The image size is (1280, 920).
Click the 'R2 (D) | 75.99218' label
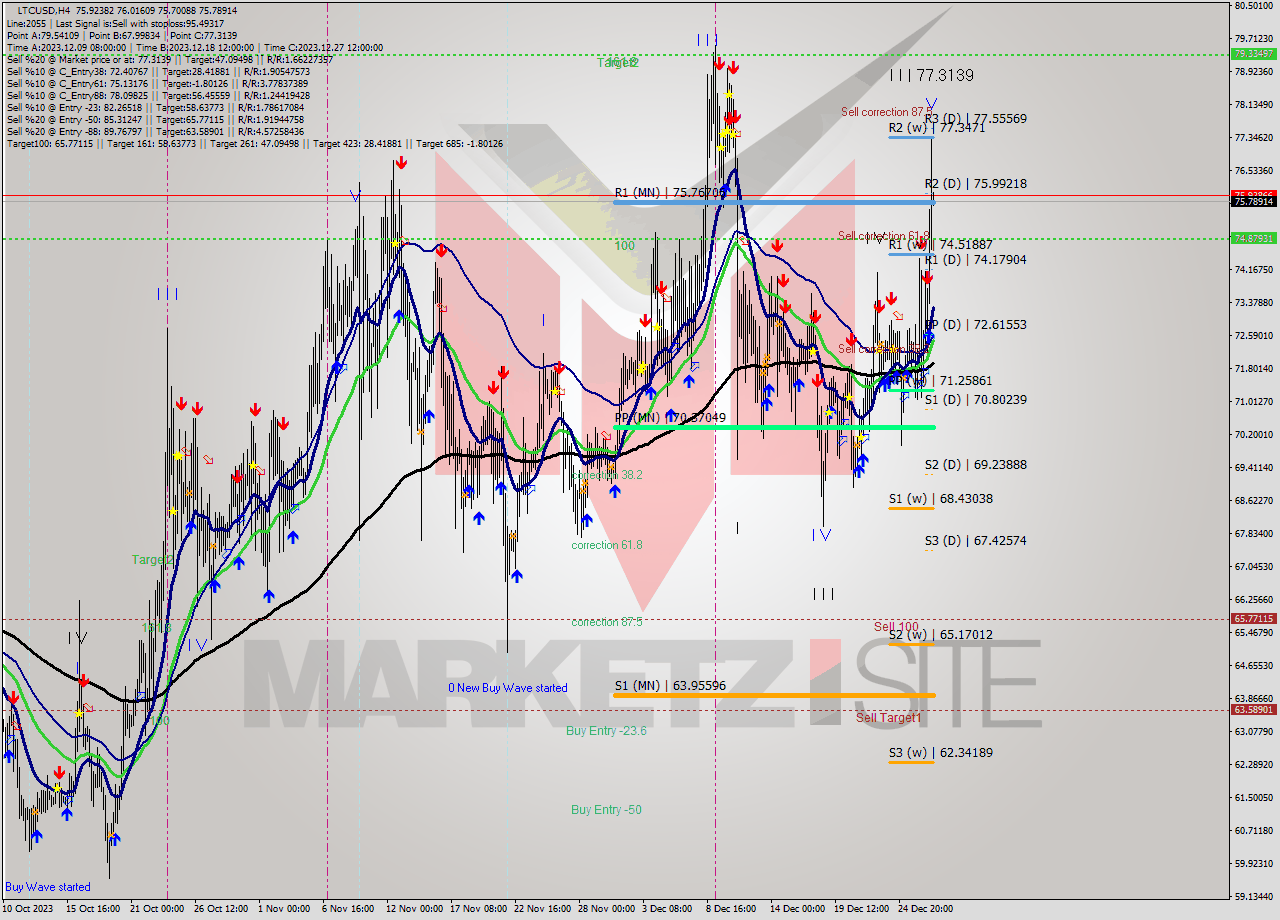coord(975,183)
